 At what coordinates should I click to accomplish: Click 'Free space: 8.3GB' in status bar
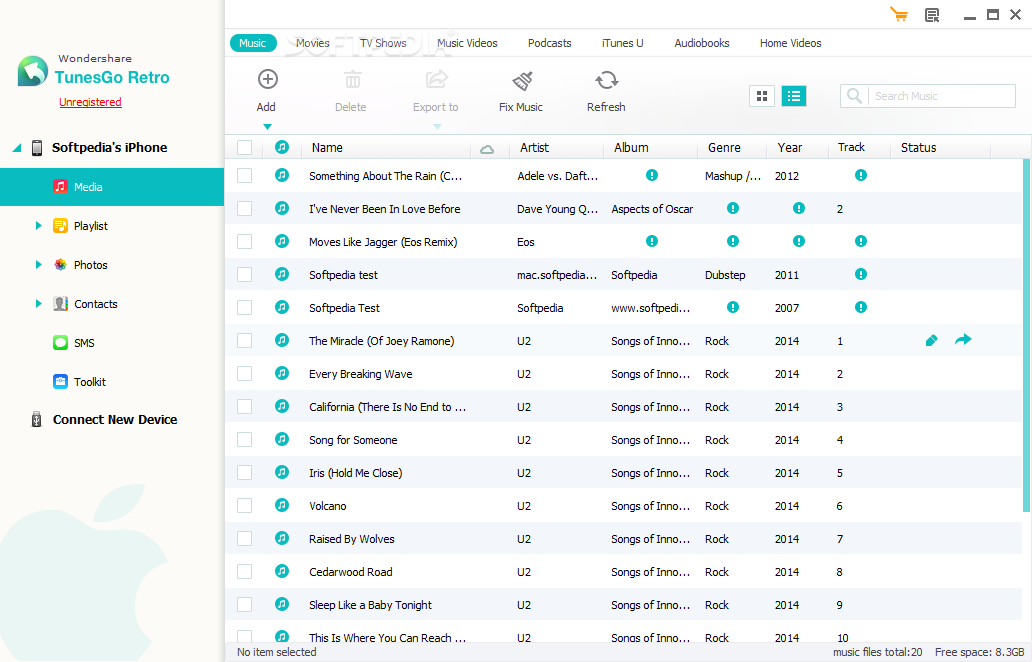point(979,652)
